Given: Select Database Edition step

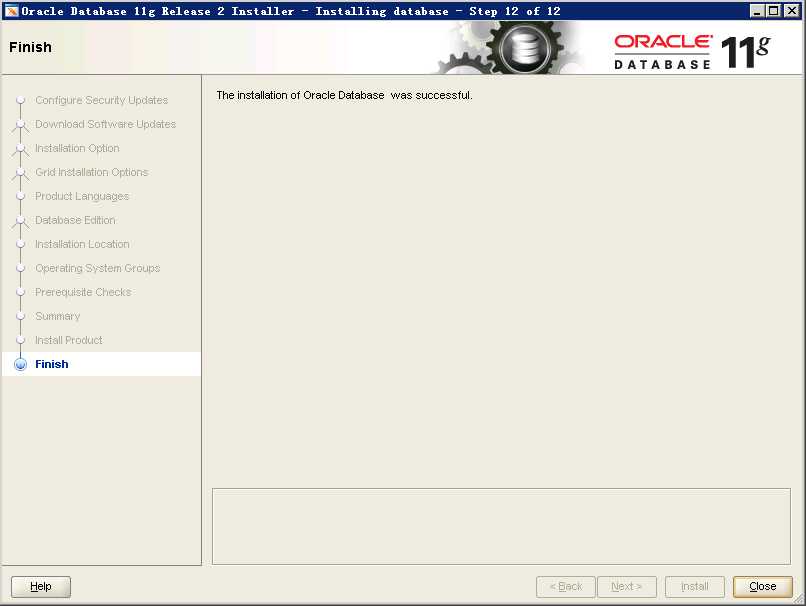Looking at the screenshot, I should (75, 220).
